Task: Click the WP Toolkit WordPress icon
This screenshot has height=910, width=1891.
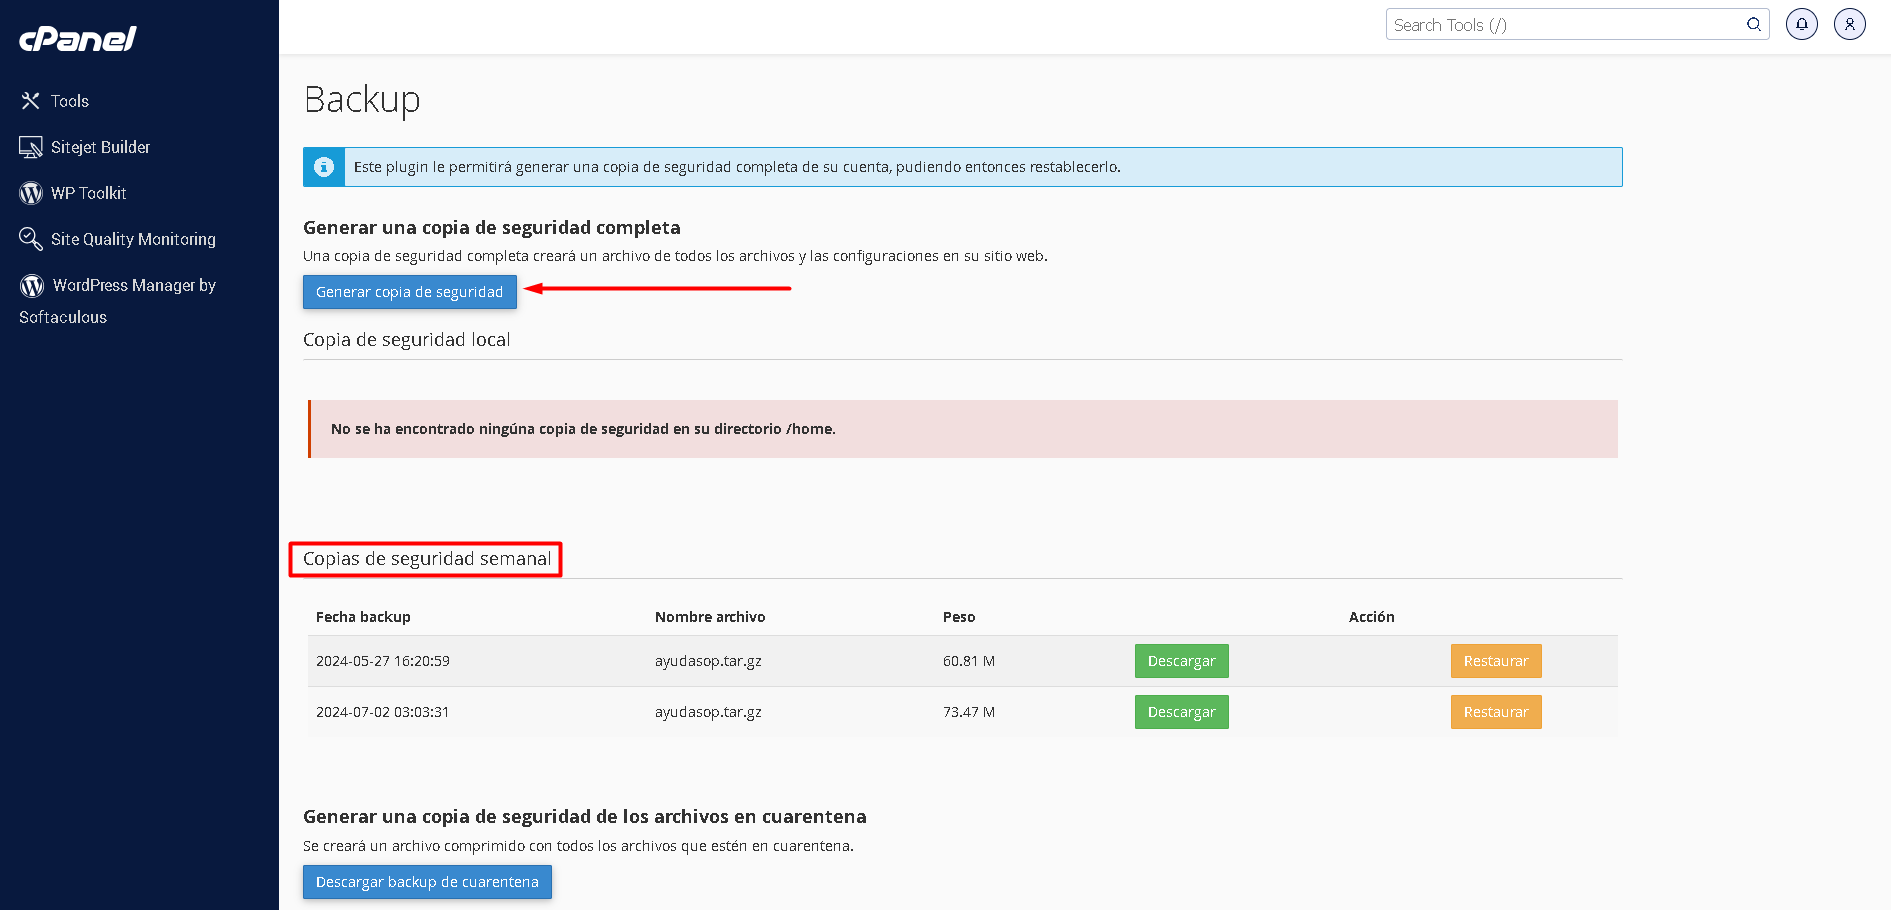Action: 31,193
